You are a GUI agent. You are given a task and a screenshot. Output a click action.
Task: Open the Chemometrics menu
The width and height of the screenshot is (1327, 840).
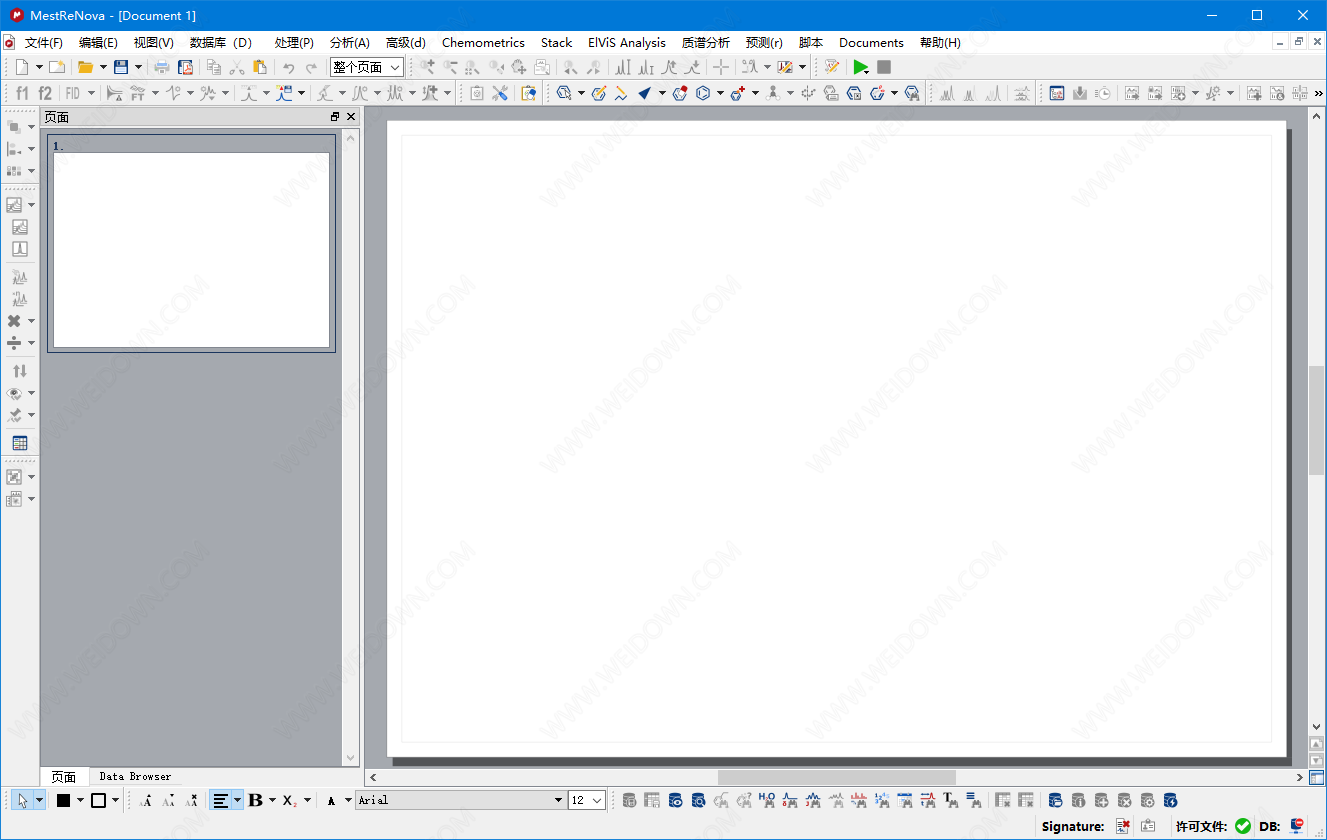[x=483, y=43]
